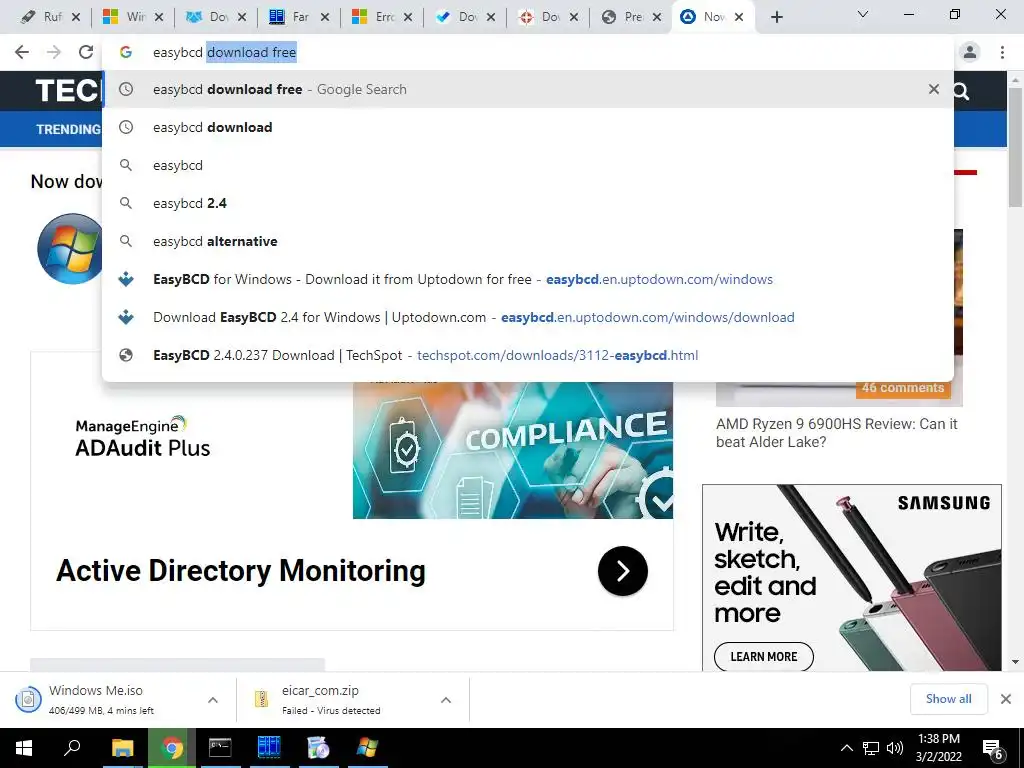1024x768 pixels.
Task: Close the active 'Now' tab
Action: pyautogui.click(x=739, y=17)
